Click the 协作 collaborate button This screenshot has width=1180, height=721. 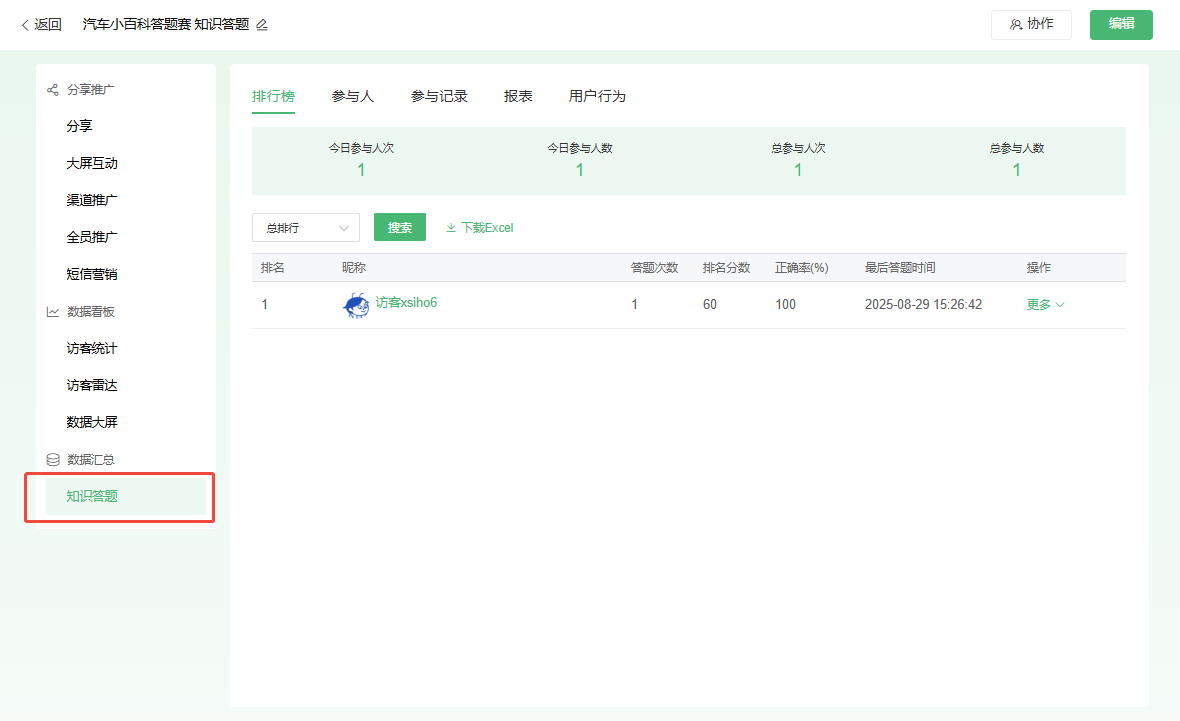(x=1031, y=25)
